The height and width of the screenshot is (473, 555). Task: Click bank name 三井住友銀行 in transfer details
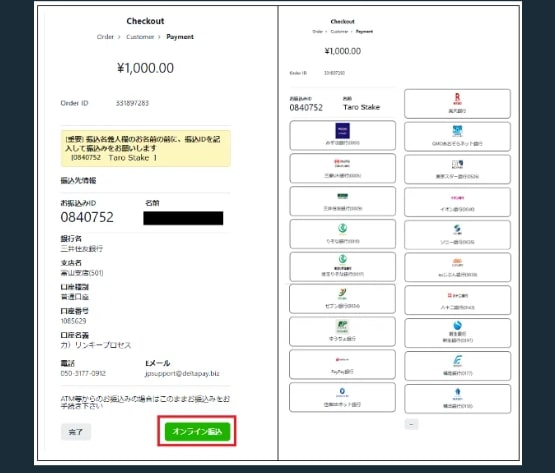[x=82, y=249]
